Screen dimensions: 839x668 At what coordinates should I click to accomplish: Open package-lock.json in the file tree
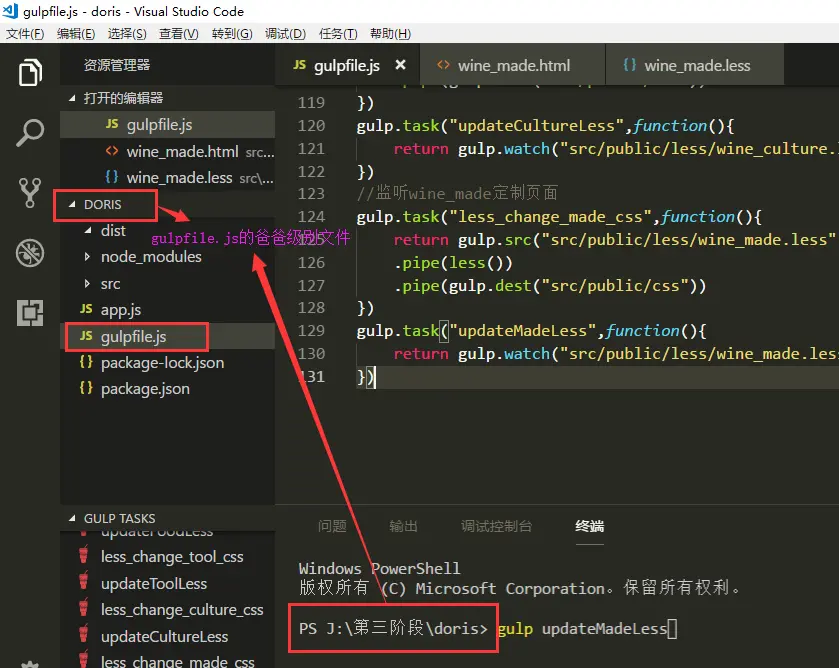167,362
